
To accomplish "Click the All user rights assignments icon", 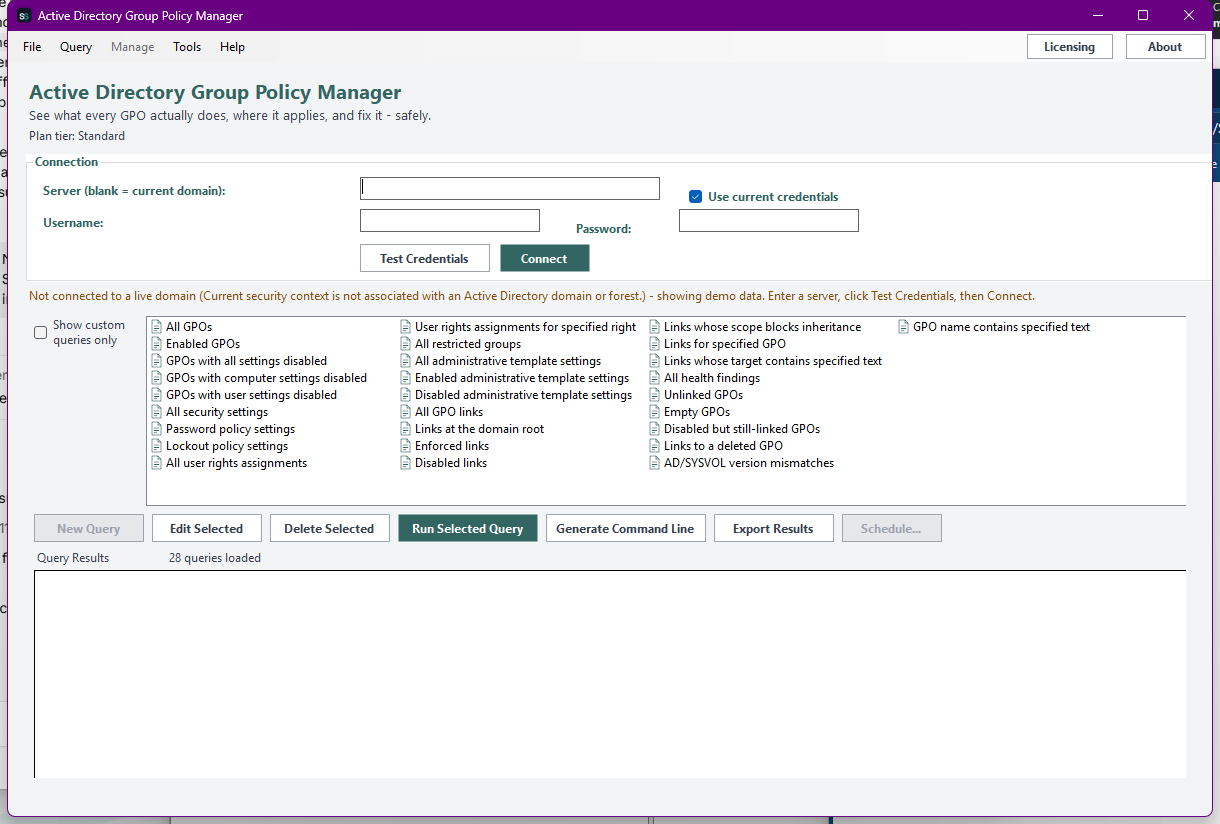I will click(156, 463).
